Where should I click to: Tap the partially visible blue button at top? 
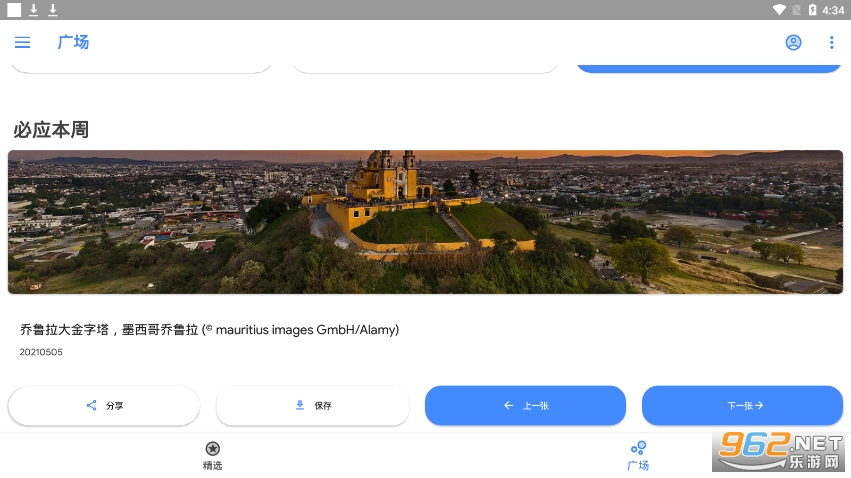708,67
